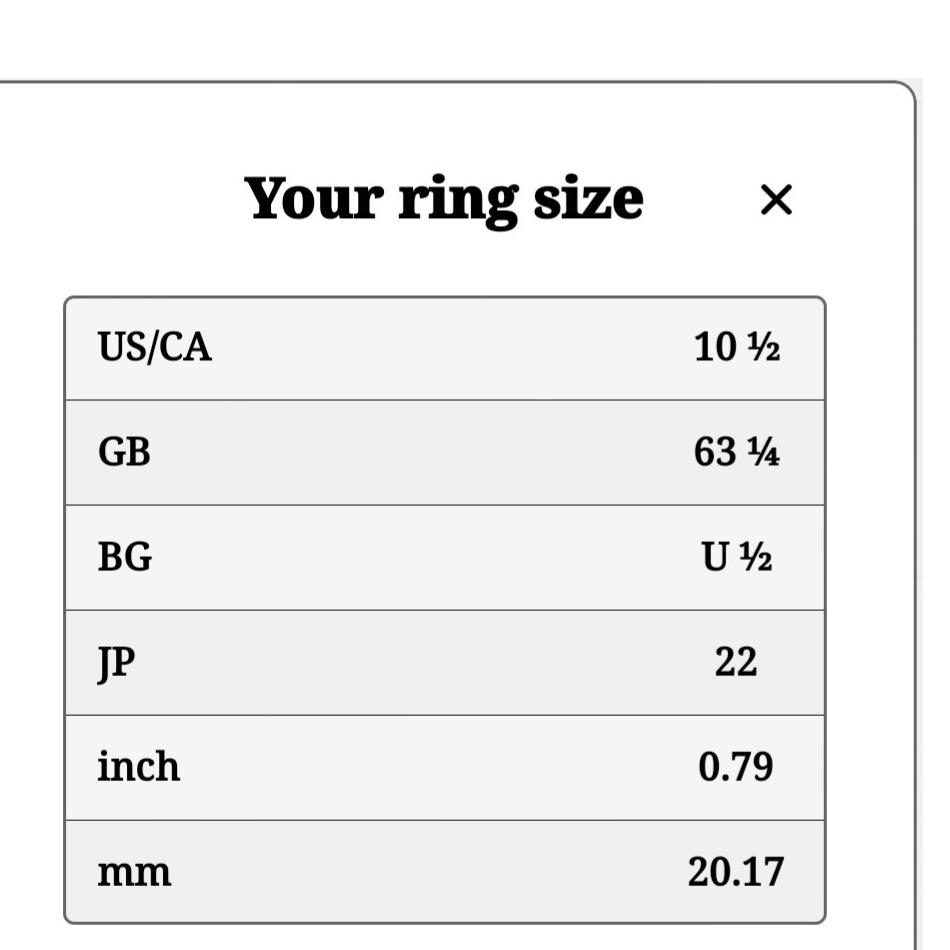Select the mm row label

click(x=134, y=873)
